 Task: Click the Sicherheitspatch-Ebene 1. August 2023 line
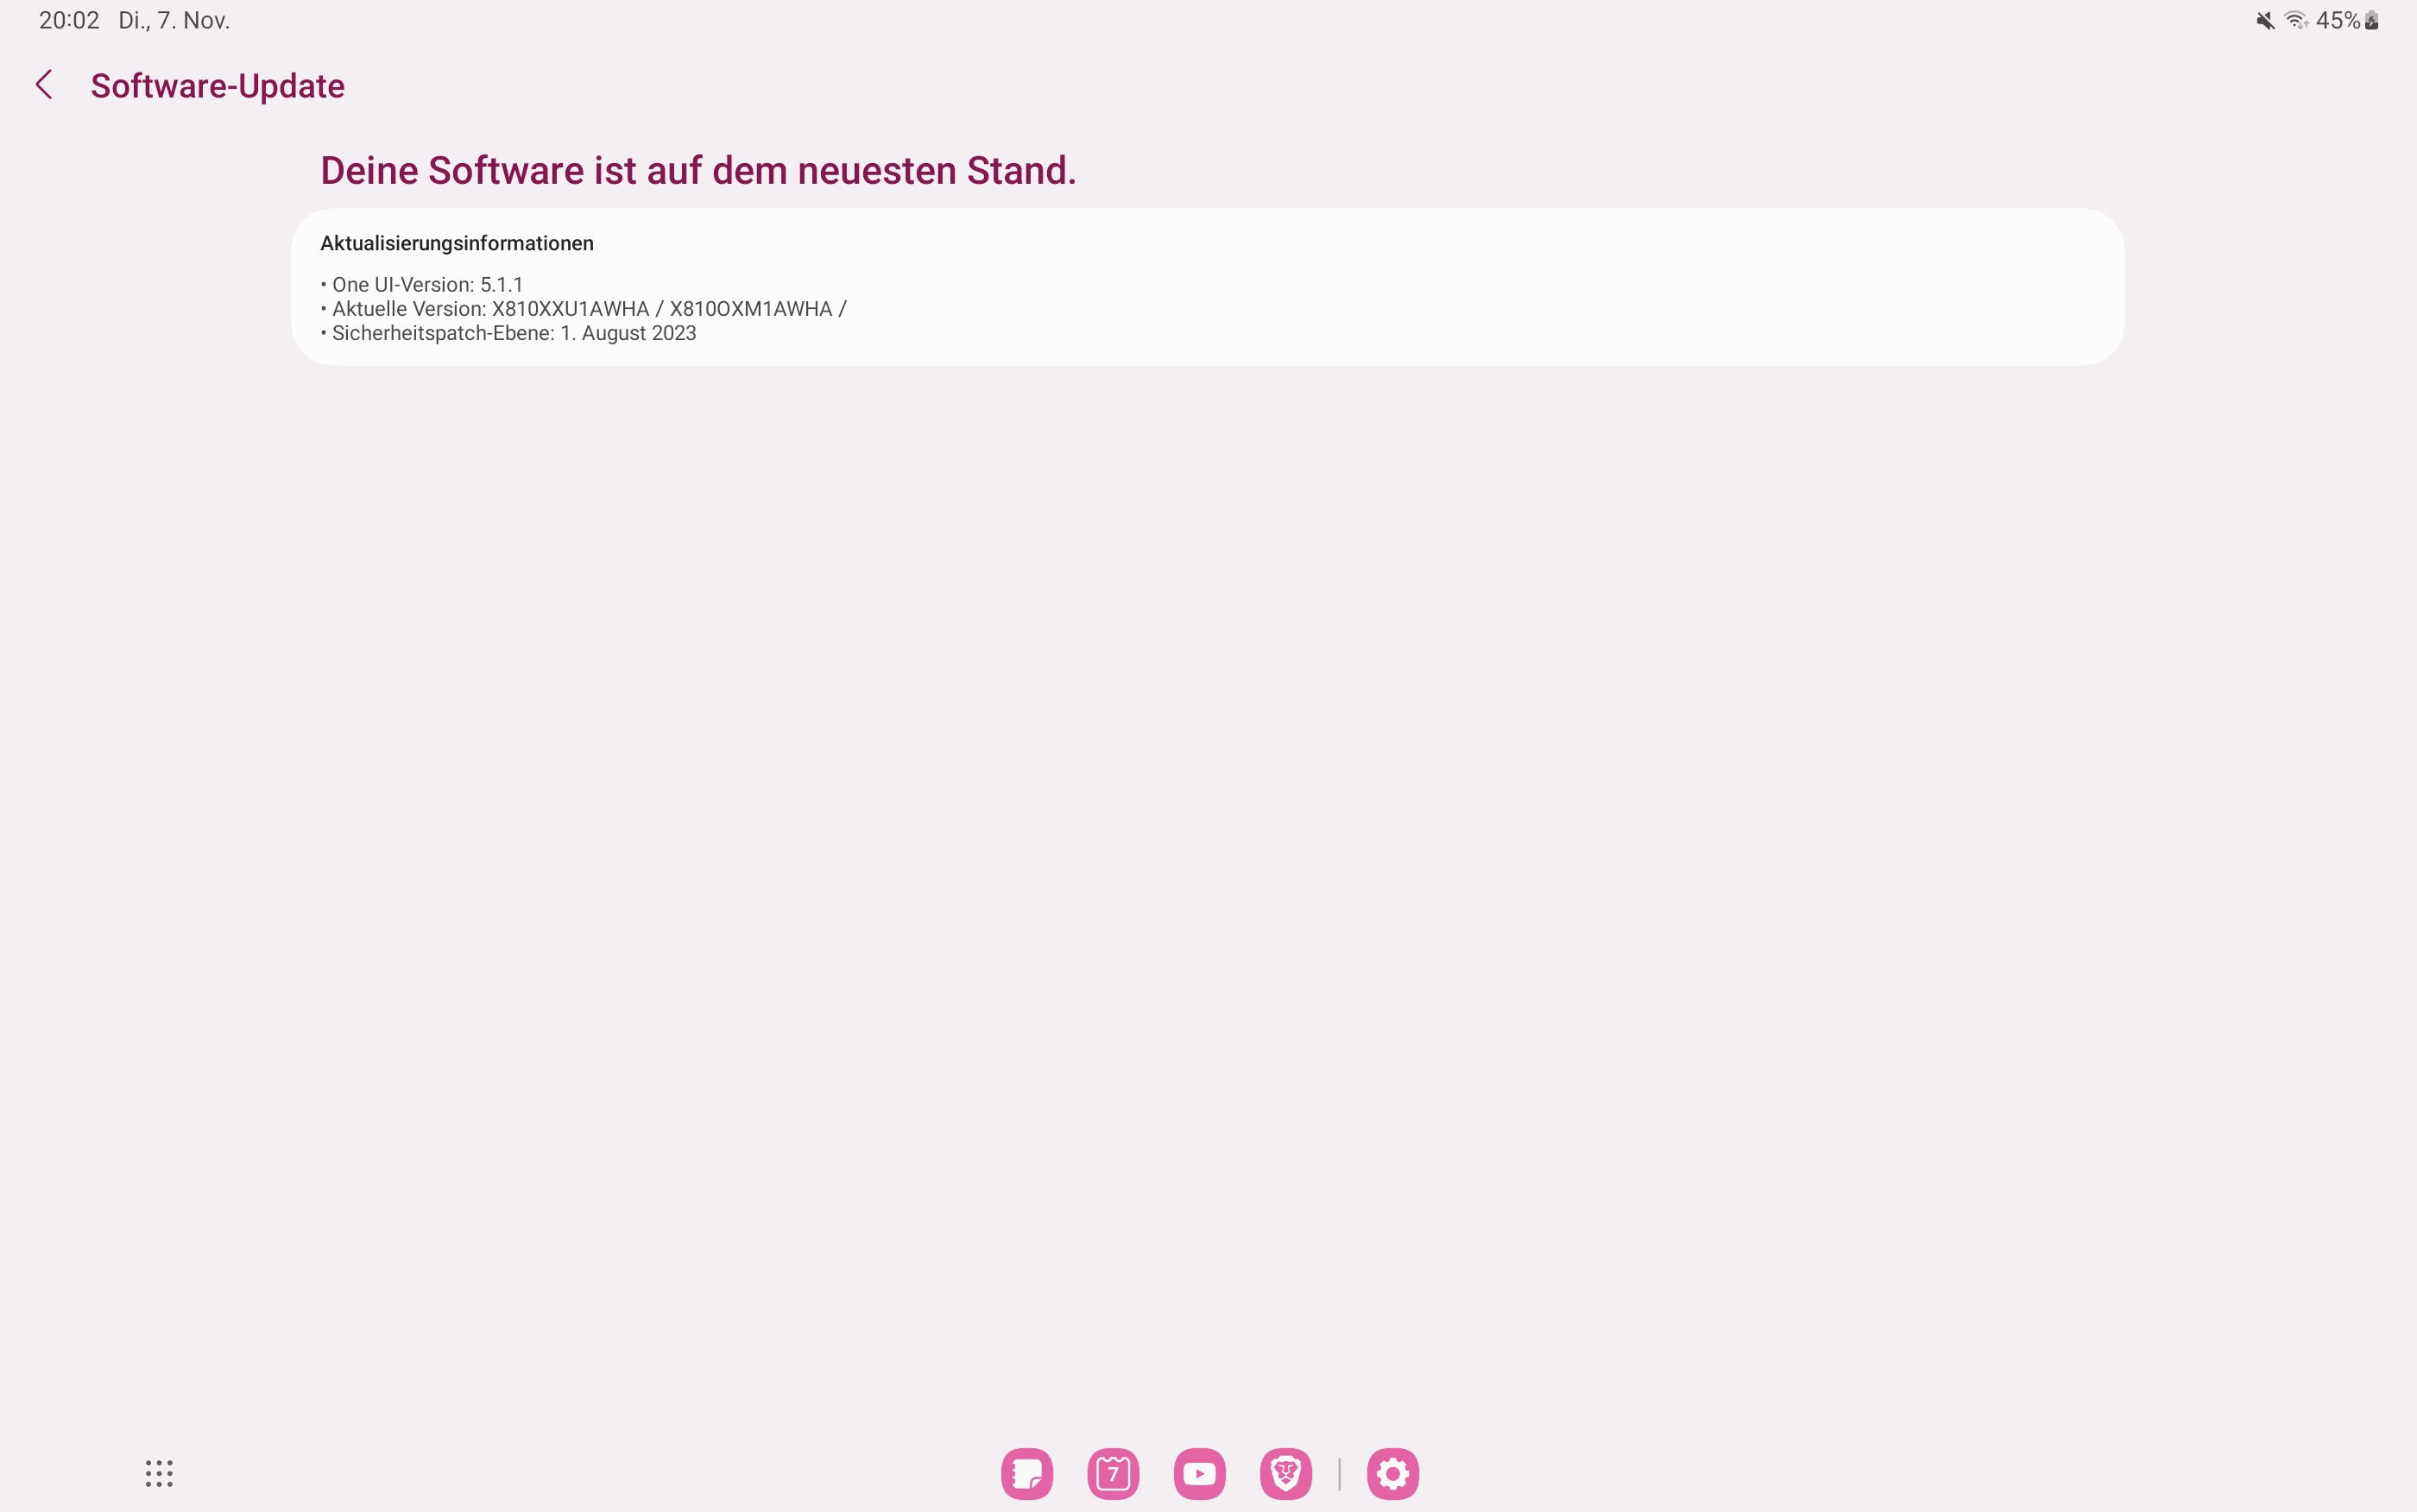coord(513,333)
